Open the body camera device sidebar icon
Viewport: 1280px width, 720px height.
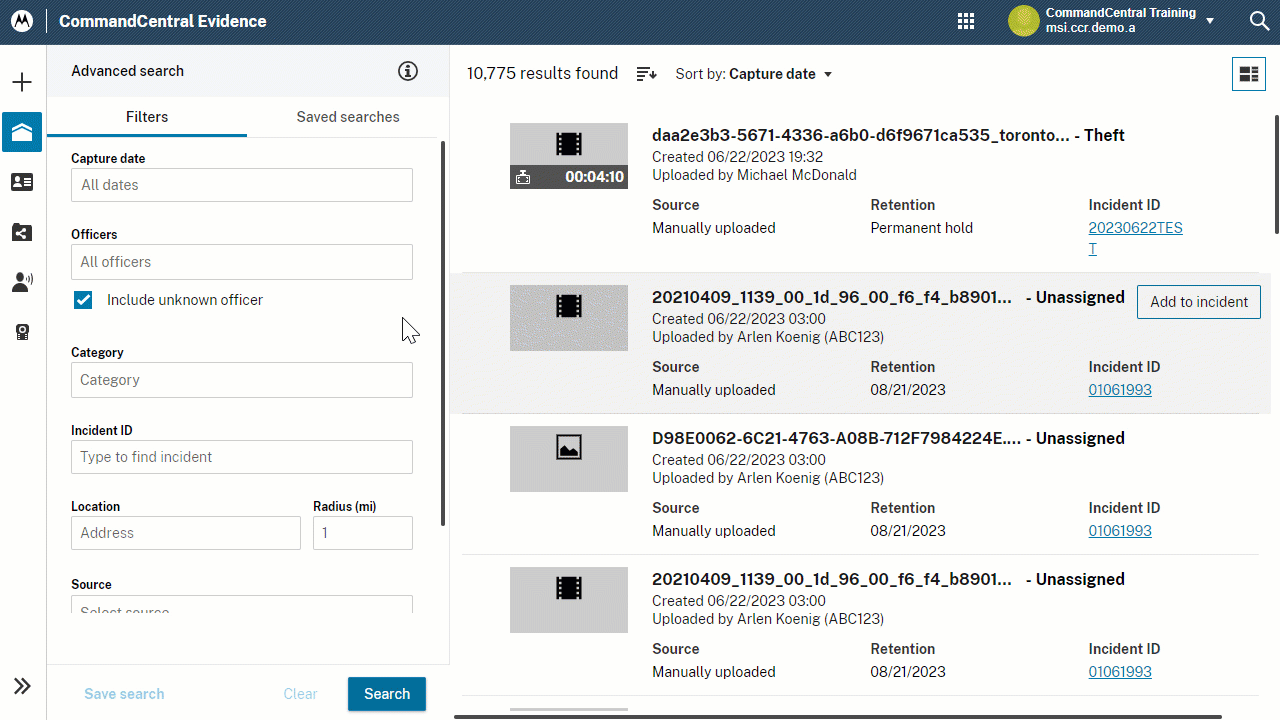[22, 333]
